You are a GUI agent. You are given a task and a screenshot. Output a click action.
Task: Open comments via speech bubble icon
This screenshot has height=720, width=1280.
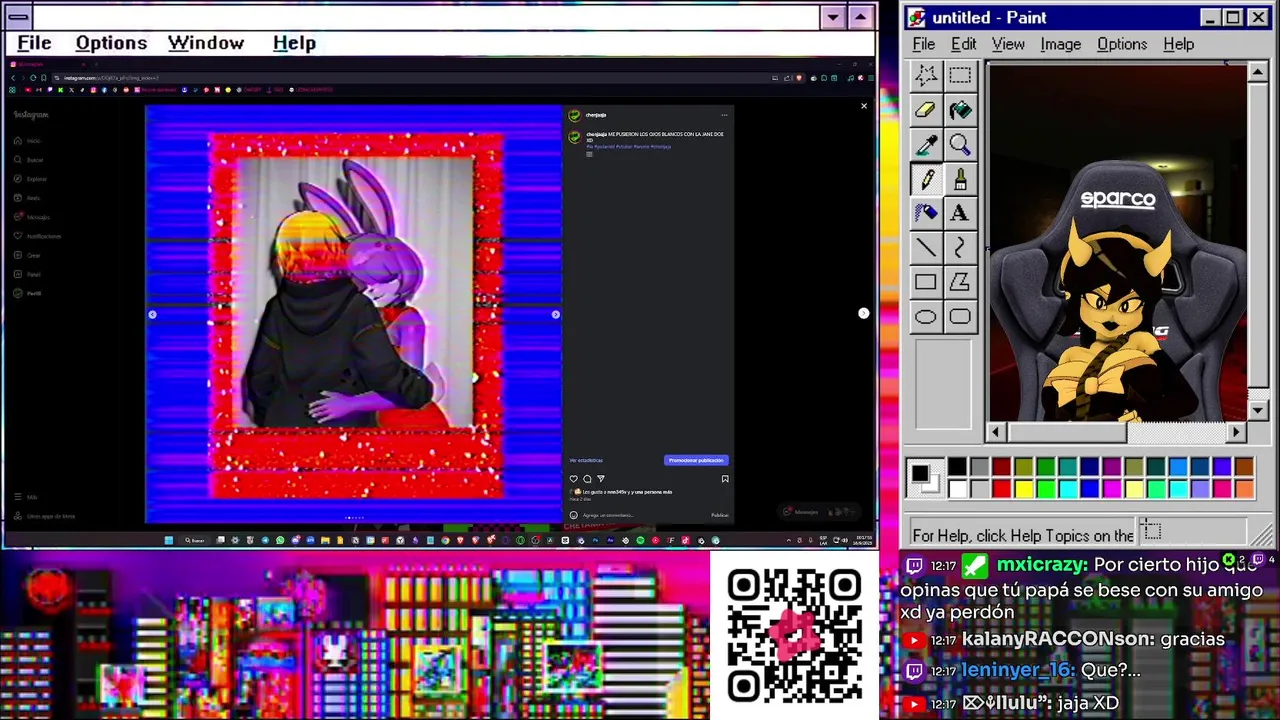pyautogui.click(x=587, y=479)
